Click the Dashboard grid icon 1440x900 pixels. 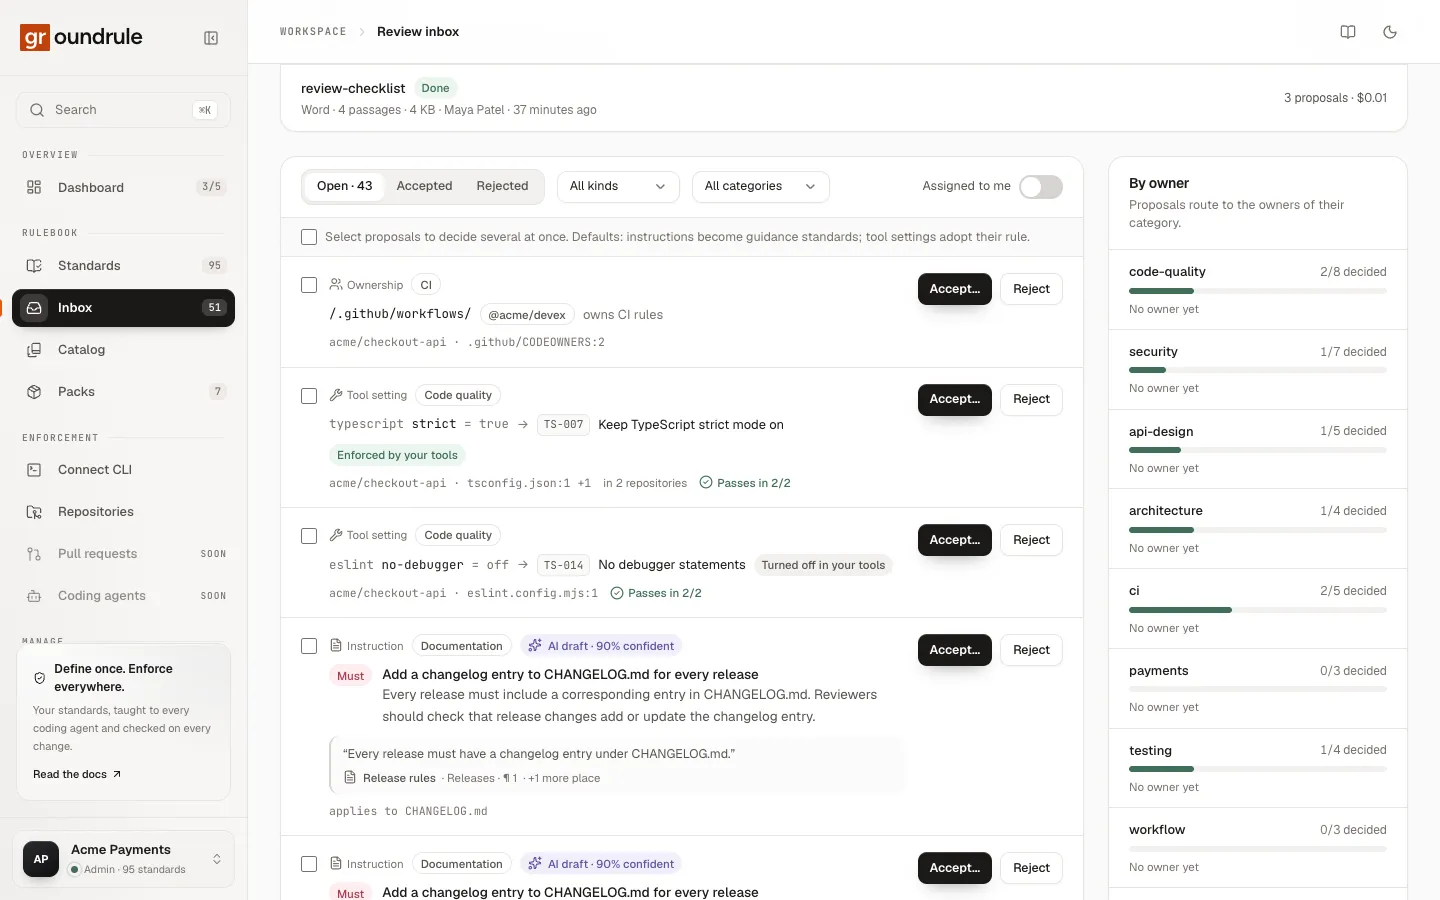(34, 187)
